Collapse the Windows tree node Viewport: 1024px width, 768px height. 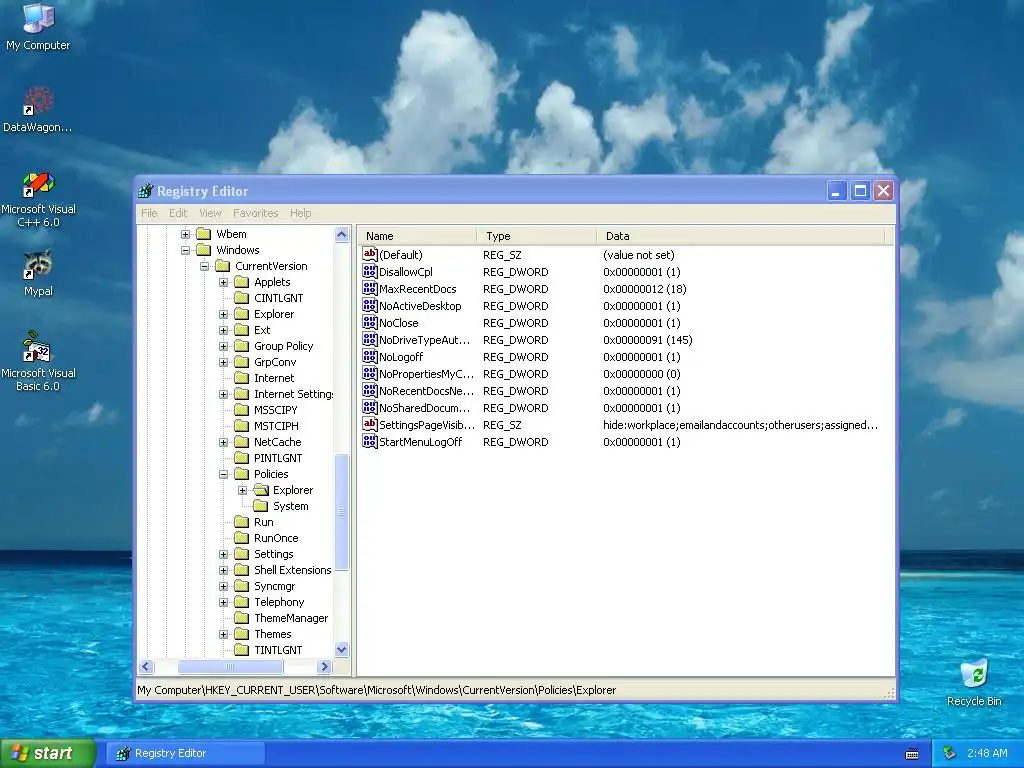point(185,250)
